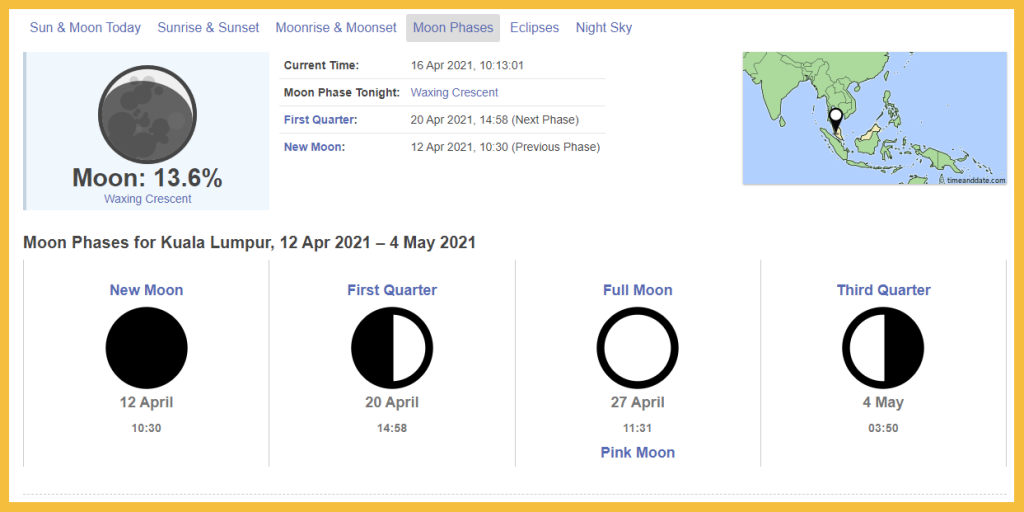Image resolution: width=1024 pixels, height=512 pixels.
Task: Click the current moon image at 13.6%
Action: [146, 114]
